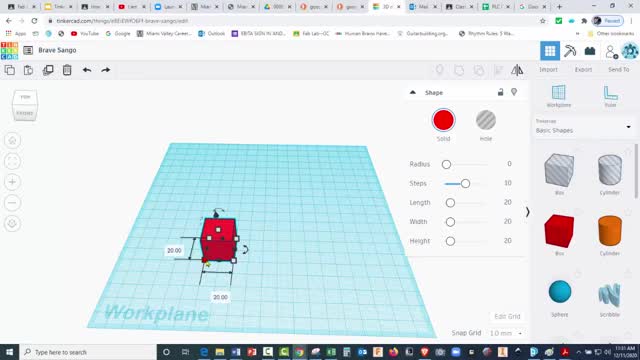The image size is (640, 360).
Task: Open the Bricks view icon
Action: [x=590, y=51]
